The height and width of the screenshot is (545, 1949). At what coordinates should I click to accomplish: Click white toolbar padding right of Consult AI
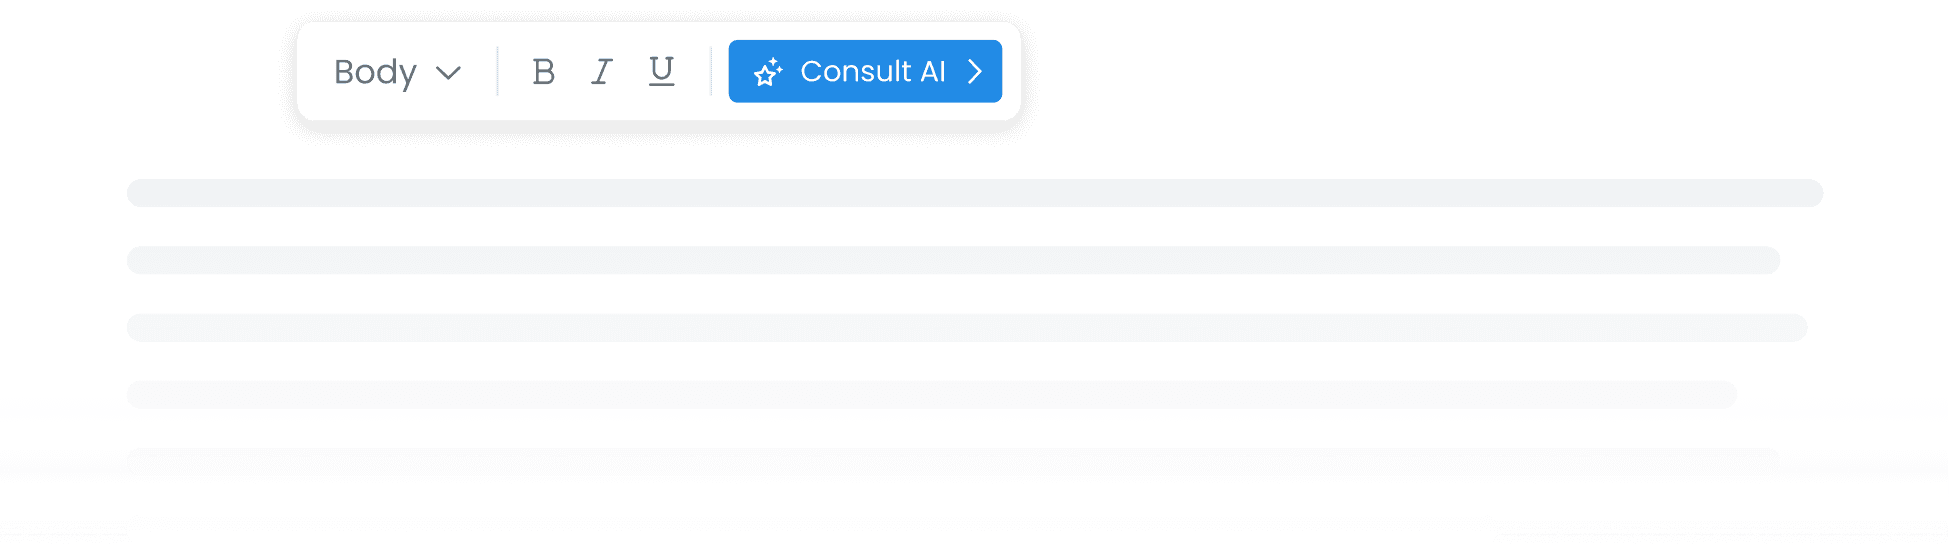1011,72
